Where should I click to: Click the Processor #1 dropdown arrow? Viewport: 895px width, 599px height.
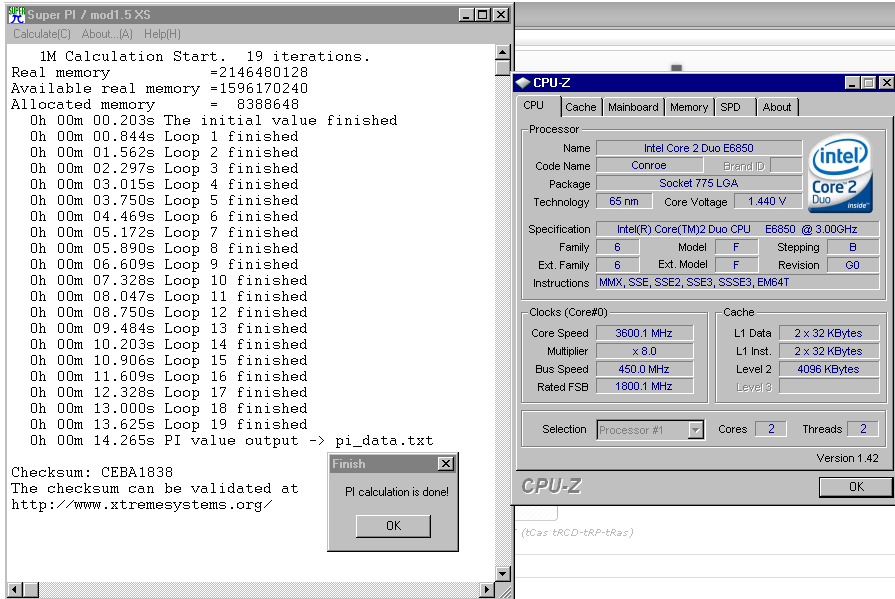(x=695, y=430)
